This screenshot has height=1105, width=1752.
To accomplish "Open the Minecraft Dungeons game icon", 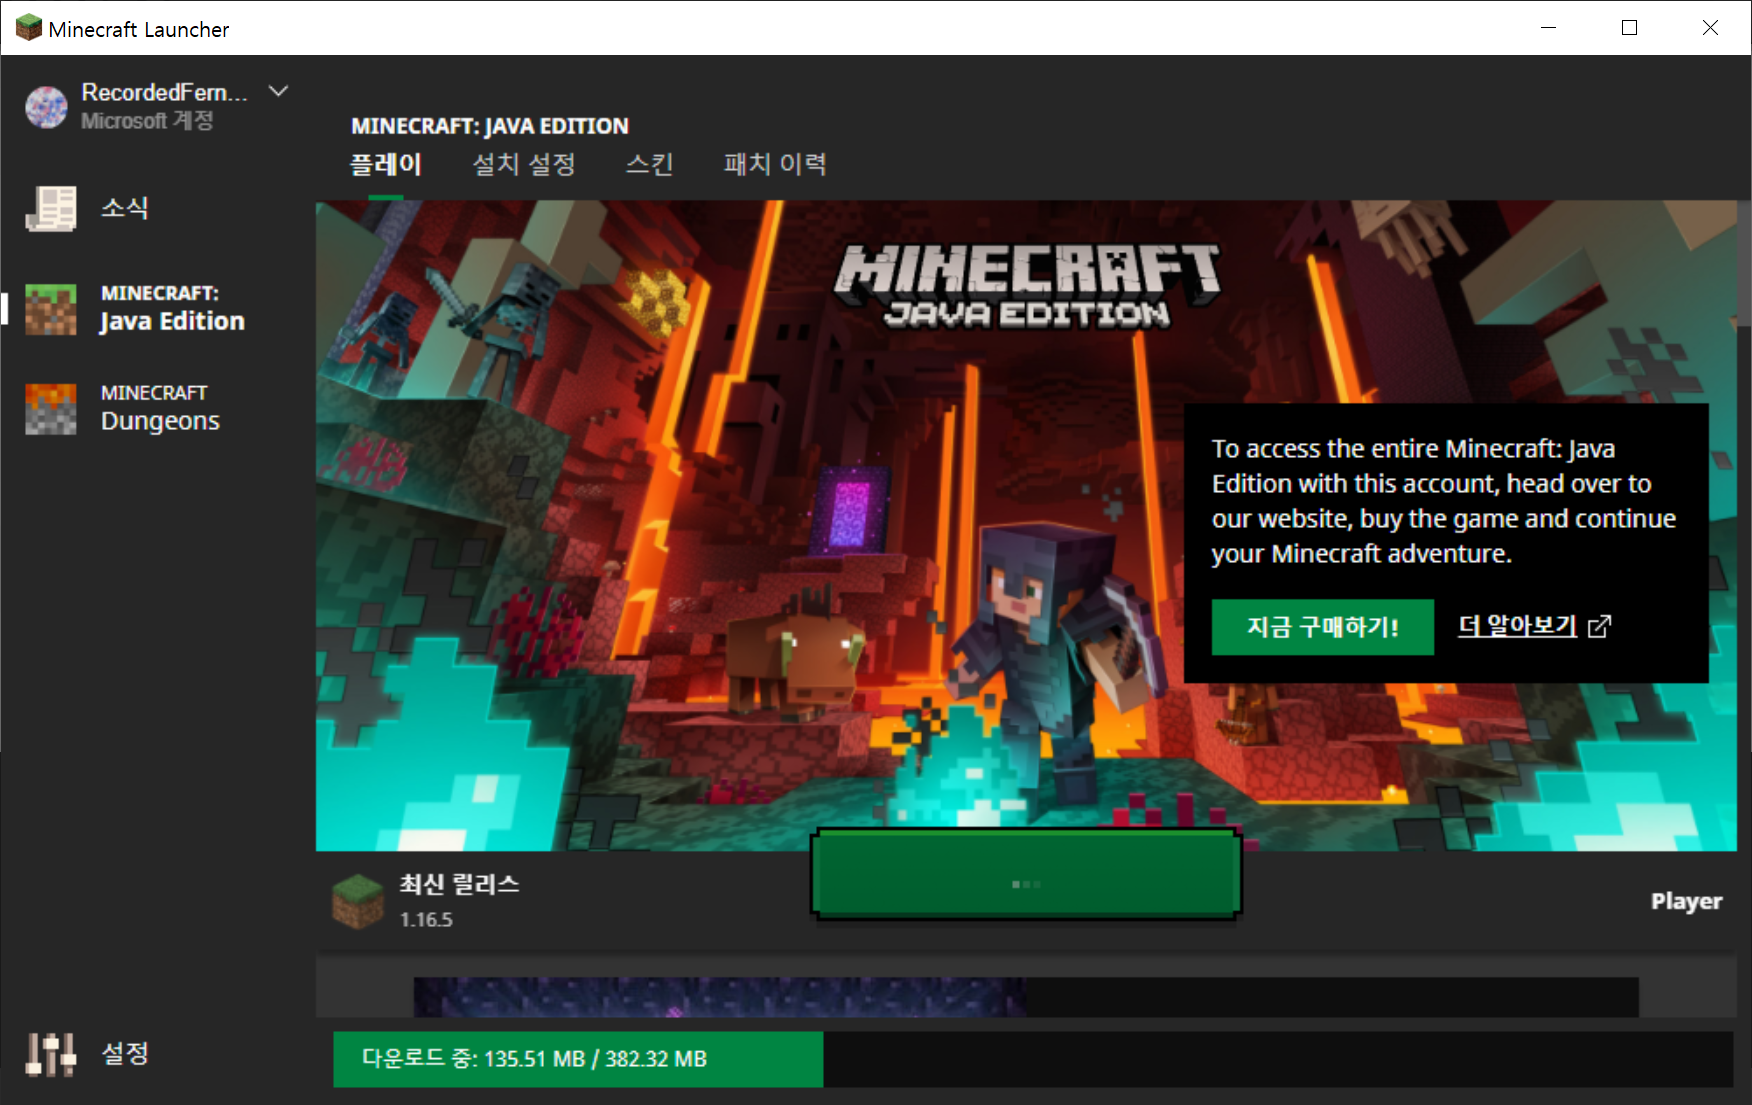I will point(51,409).
